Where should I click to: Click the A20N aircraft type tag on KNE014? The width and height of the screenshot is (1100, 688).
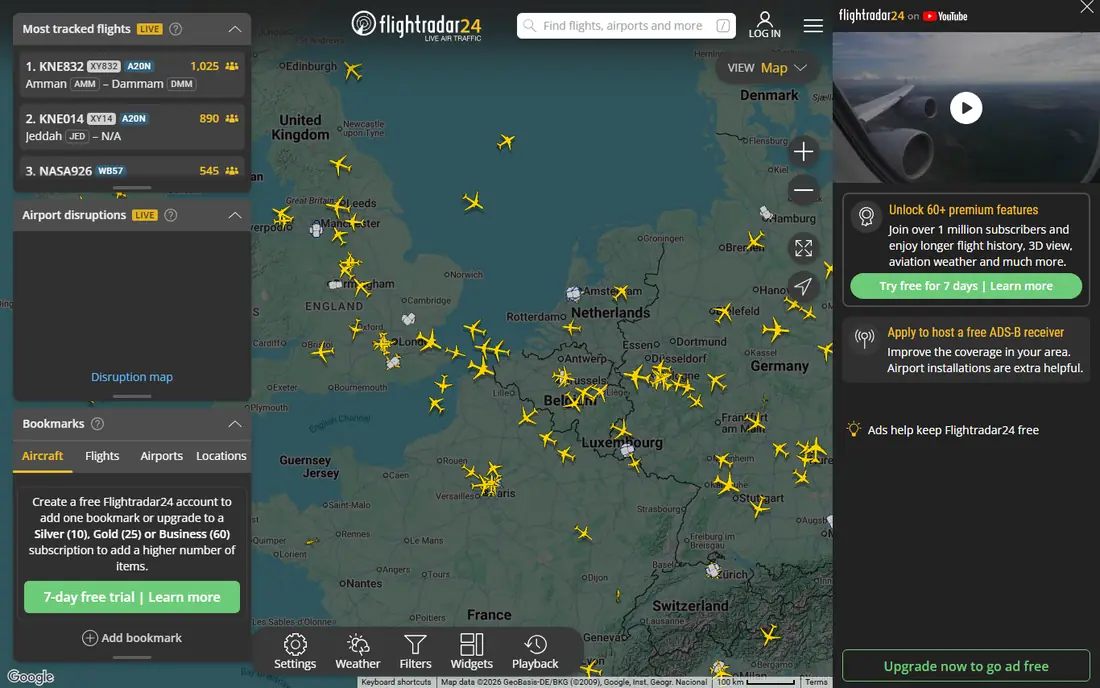click(x=133, y=119)
